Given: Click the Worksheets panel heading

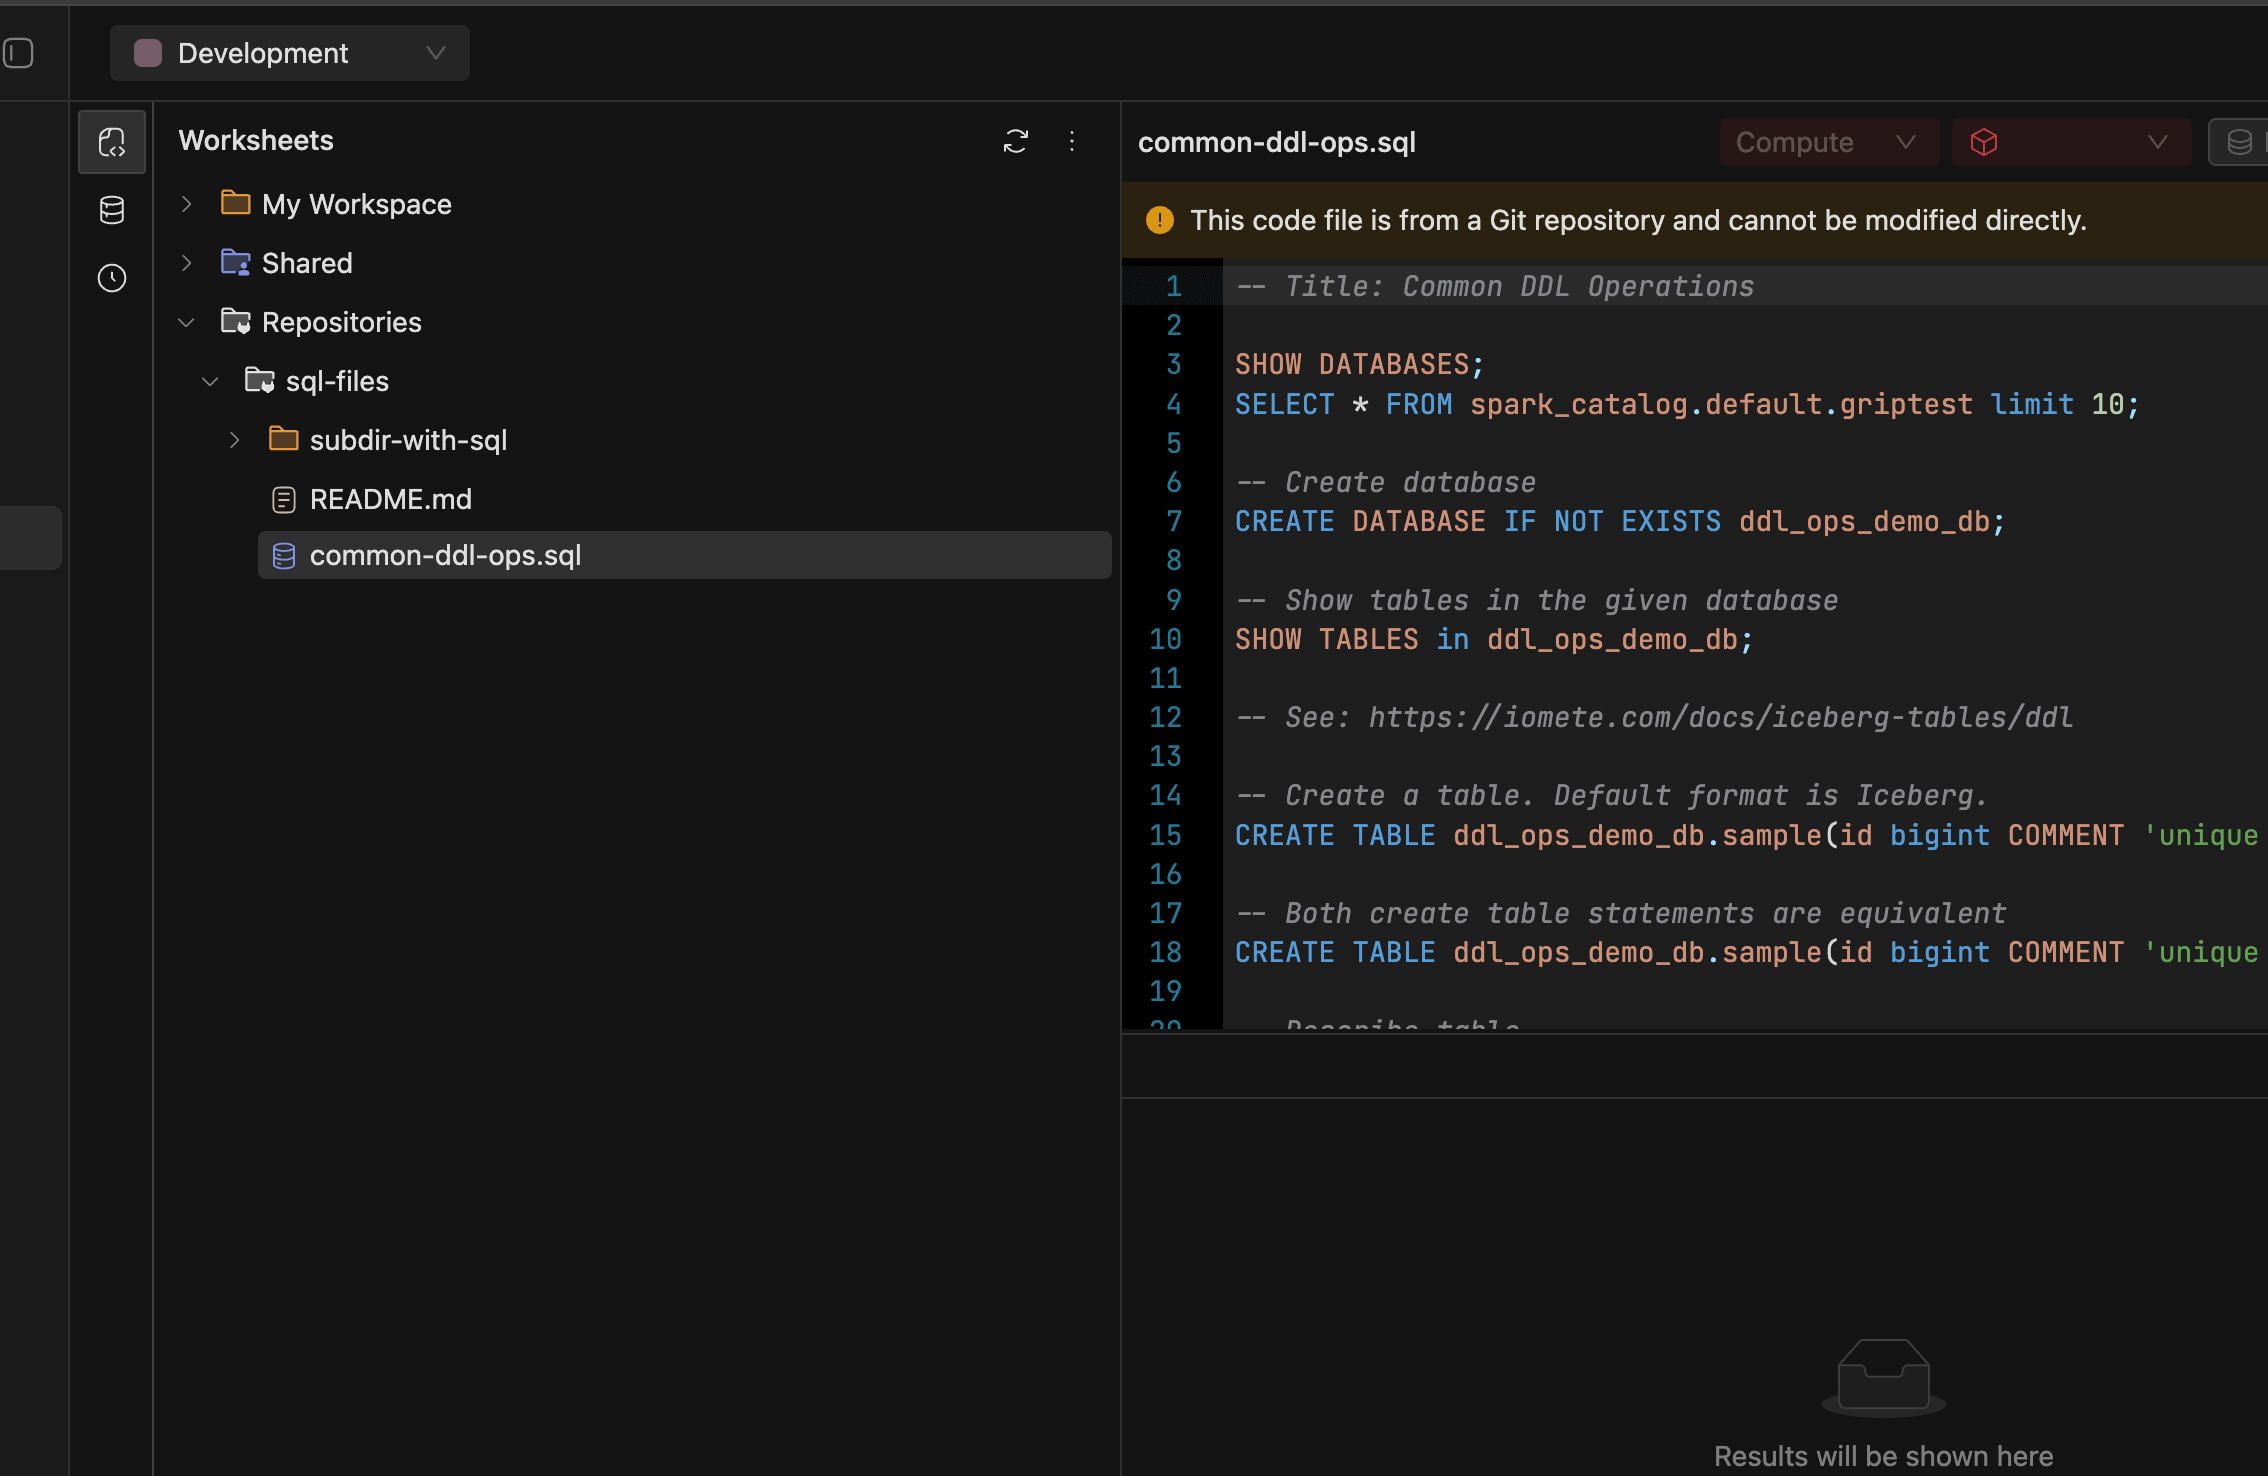Looking at the screenshot, I should tap(256, 140).
